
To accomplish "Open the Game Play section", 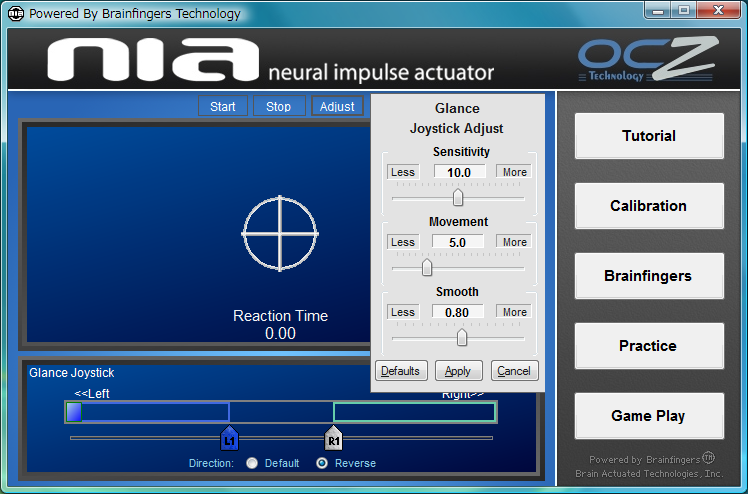I will tap(649, 416).
